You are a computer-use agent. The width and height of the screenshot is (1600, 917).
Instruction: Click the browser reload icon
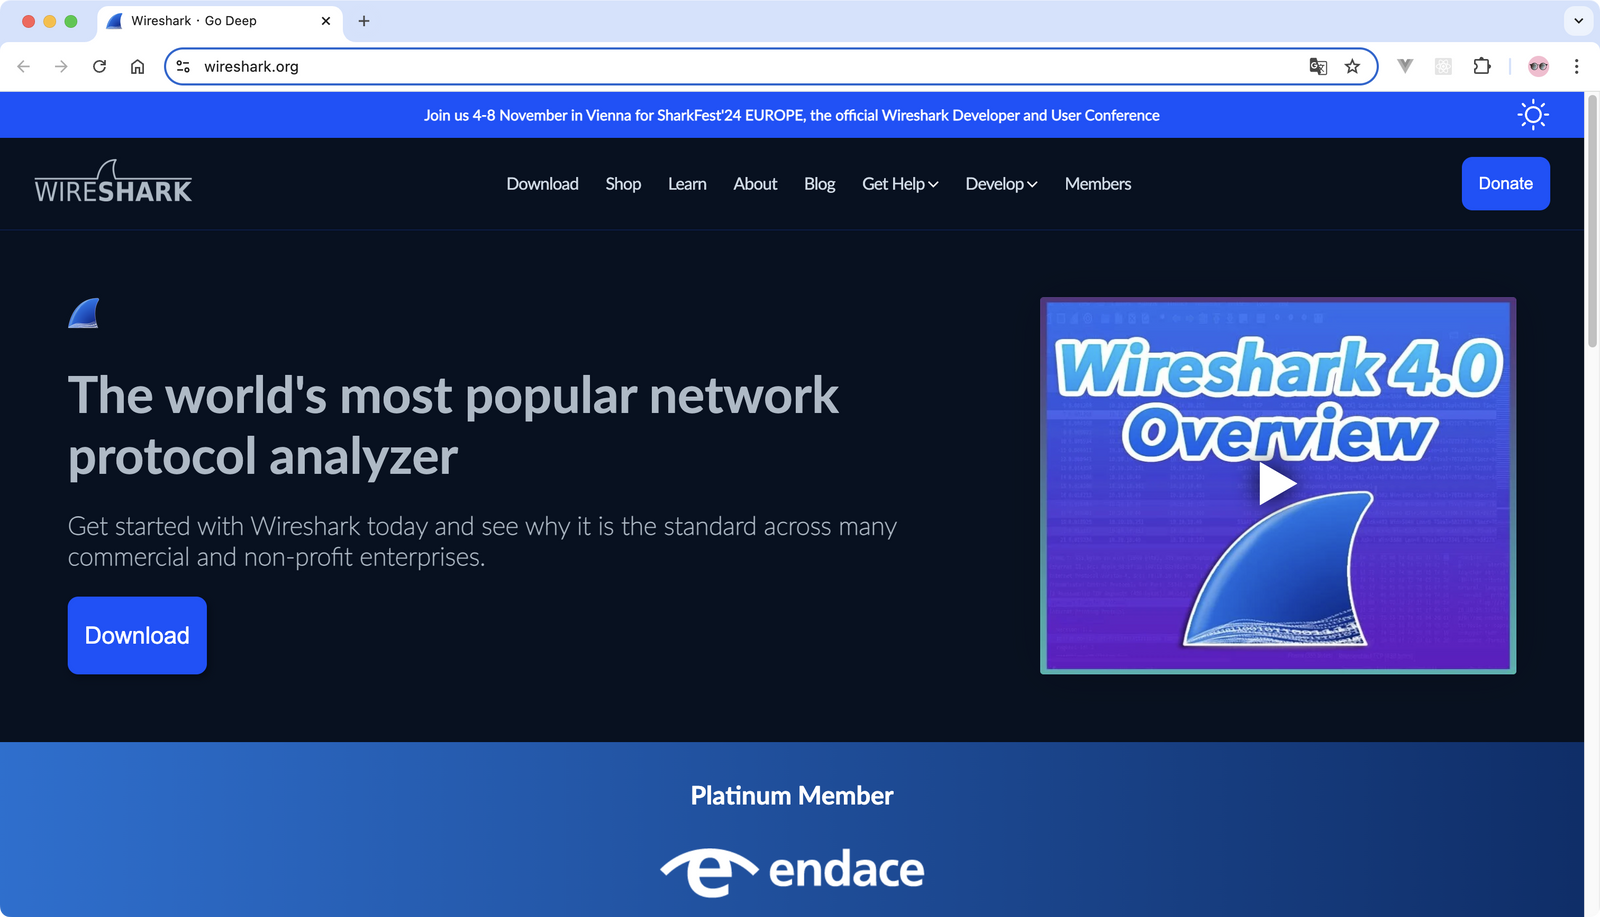[x=99, y=67]
